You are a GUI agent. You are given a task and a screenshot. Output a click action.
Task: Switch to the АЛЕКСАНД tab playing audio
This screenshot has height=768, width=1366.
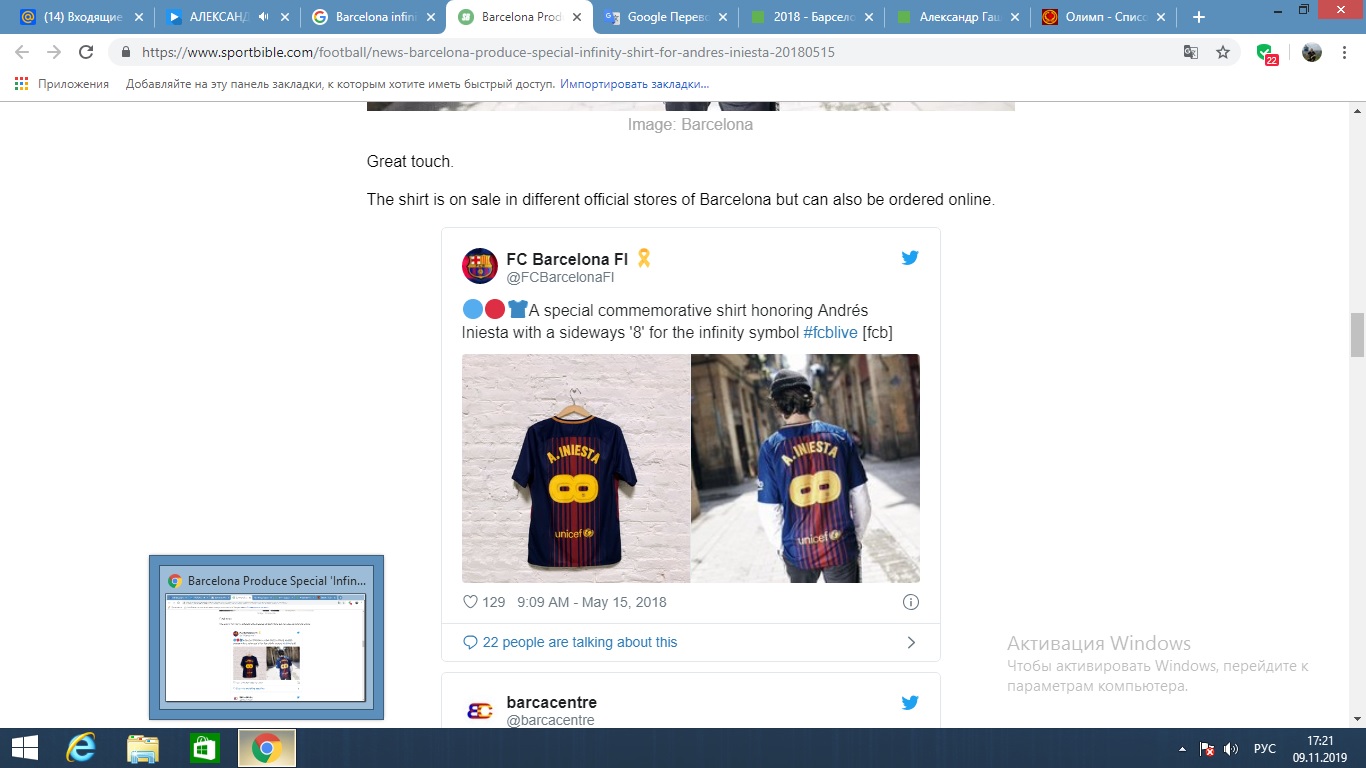[x=217, y=17]
